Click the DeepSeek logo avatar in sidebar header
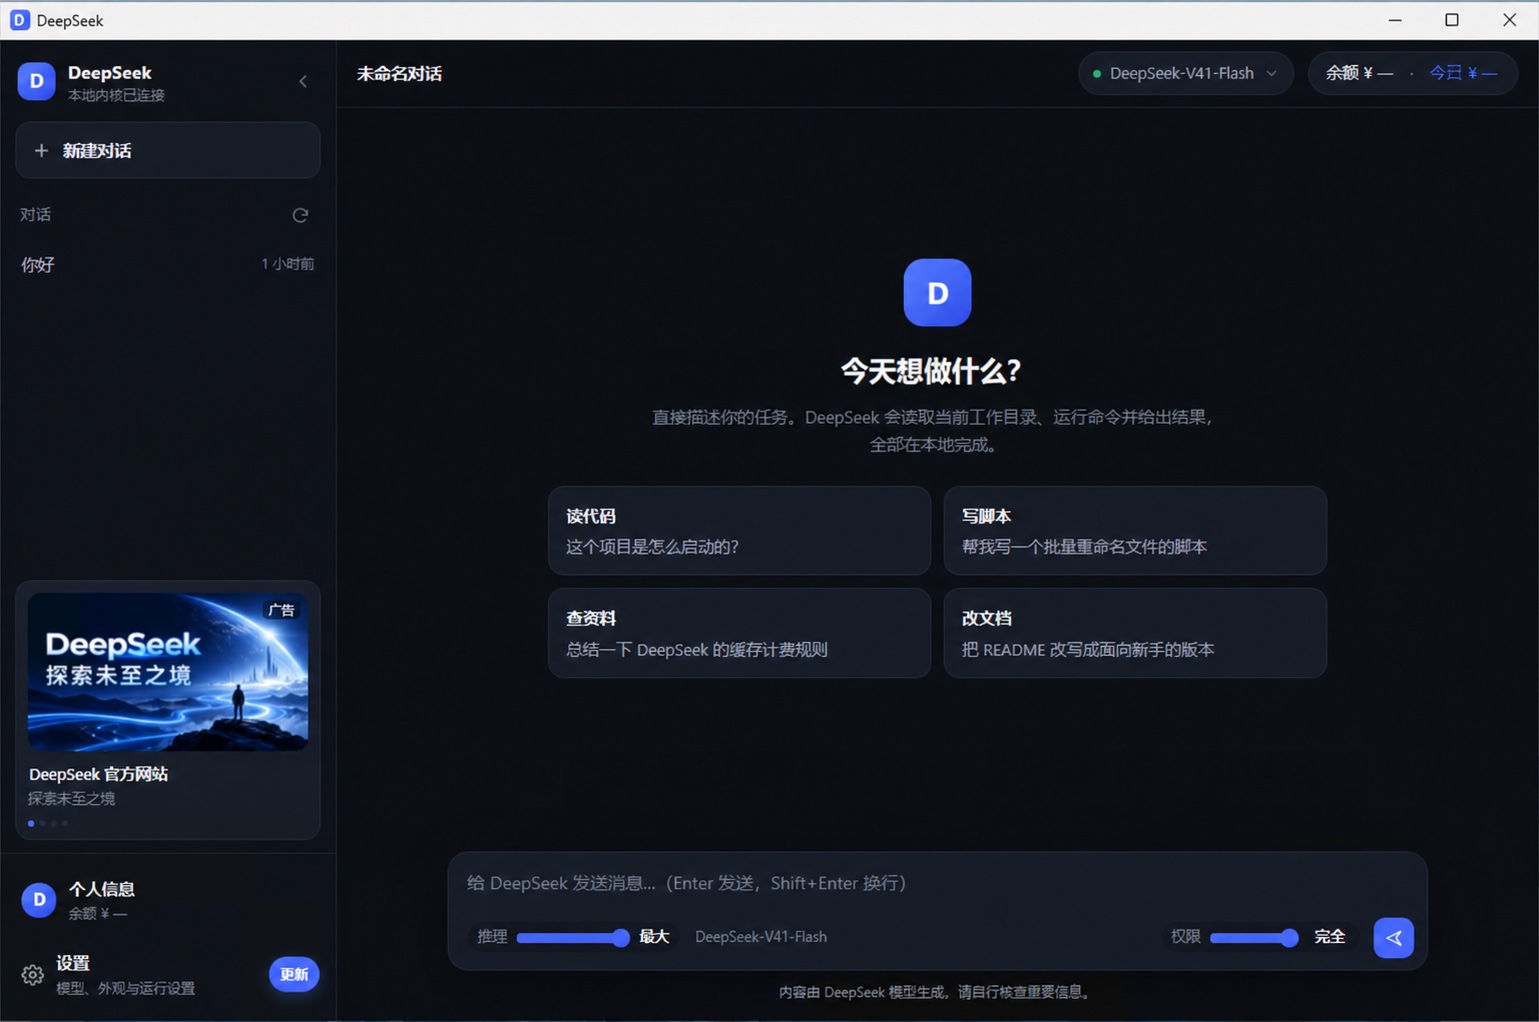The height and width of the screenshot is (1022, 1539). pyautogui.click(x=37, y=82)
